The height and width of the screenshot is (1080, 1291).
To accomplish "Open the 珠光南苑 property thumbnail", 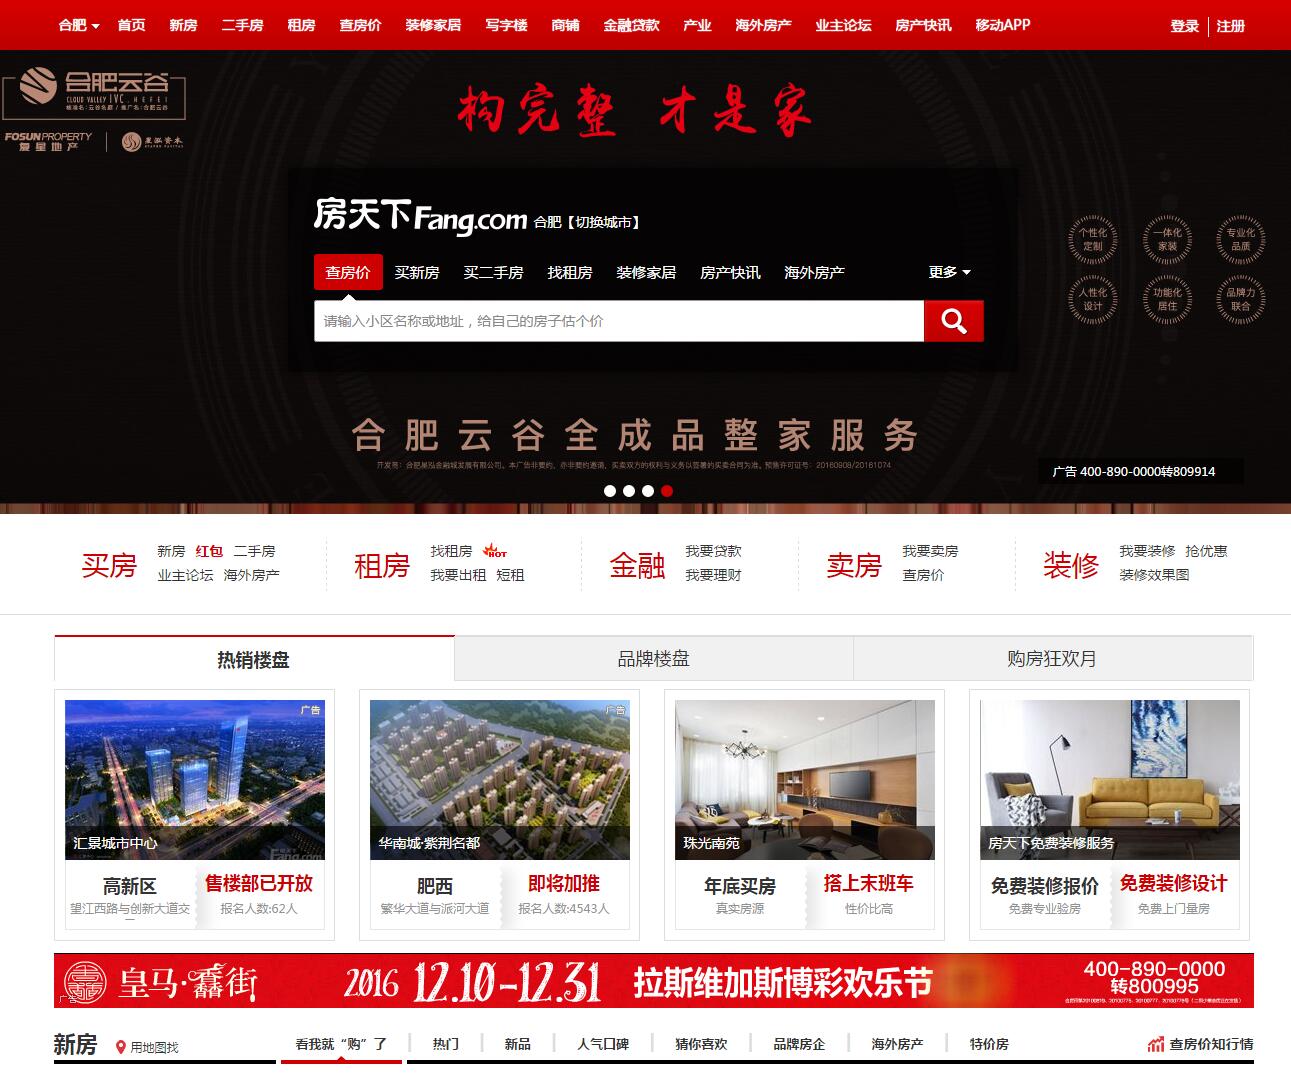I will coord(805,780).
